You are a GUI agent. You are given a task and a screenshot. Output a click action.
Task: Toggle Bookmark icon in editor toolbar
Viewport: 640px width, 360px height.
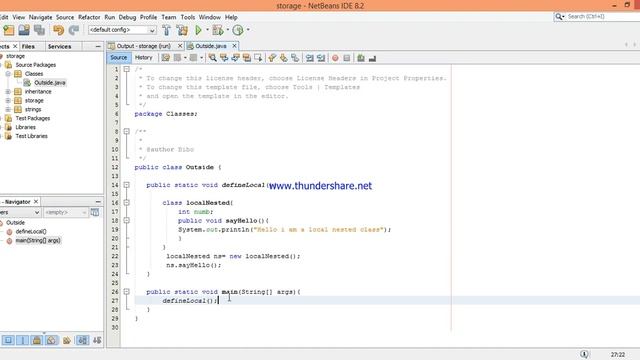pos(295,58)
